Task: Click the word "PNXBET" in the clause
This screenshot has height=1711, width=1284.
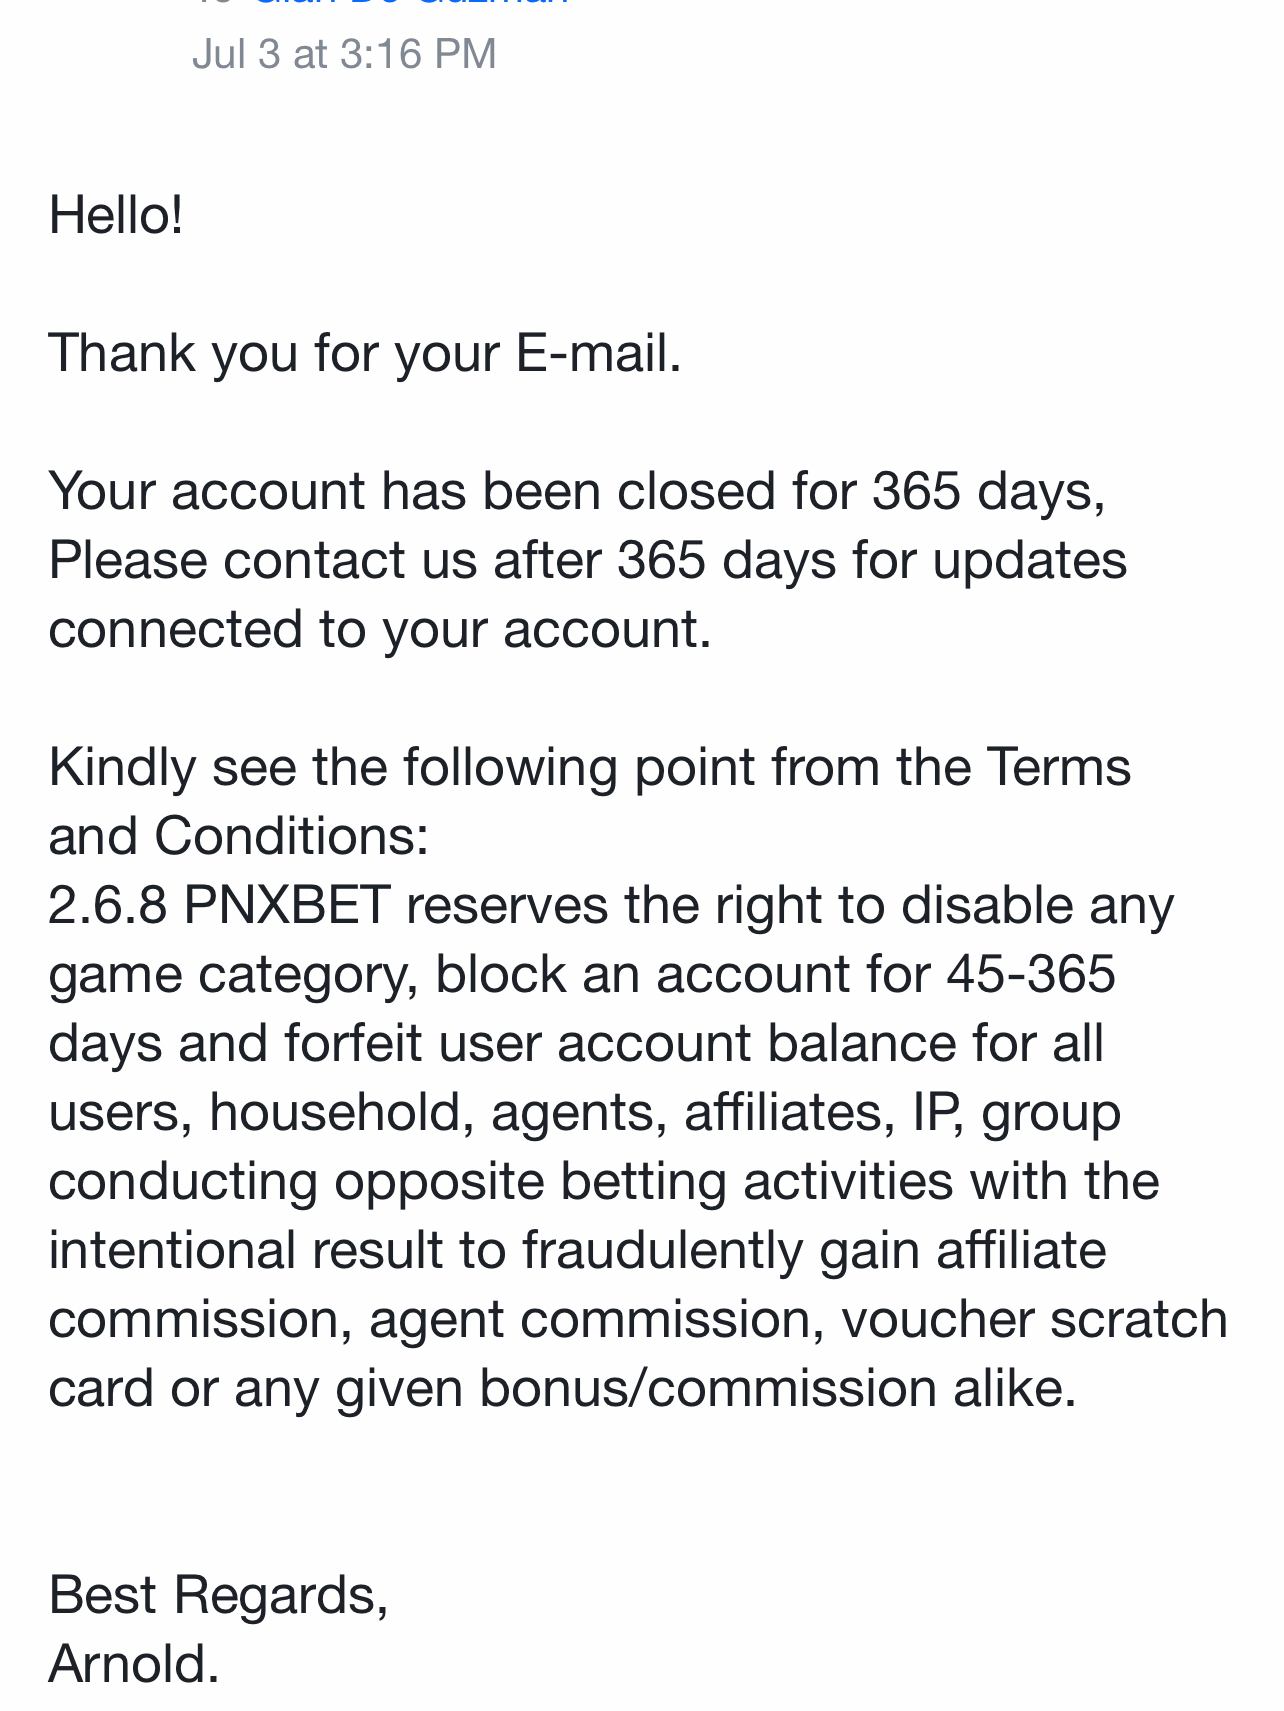Action: tap(287, 905)
